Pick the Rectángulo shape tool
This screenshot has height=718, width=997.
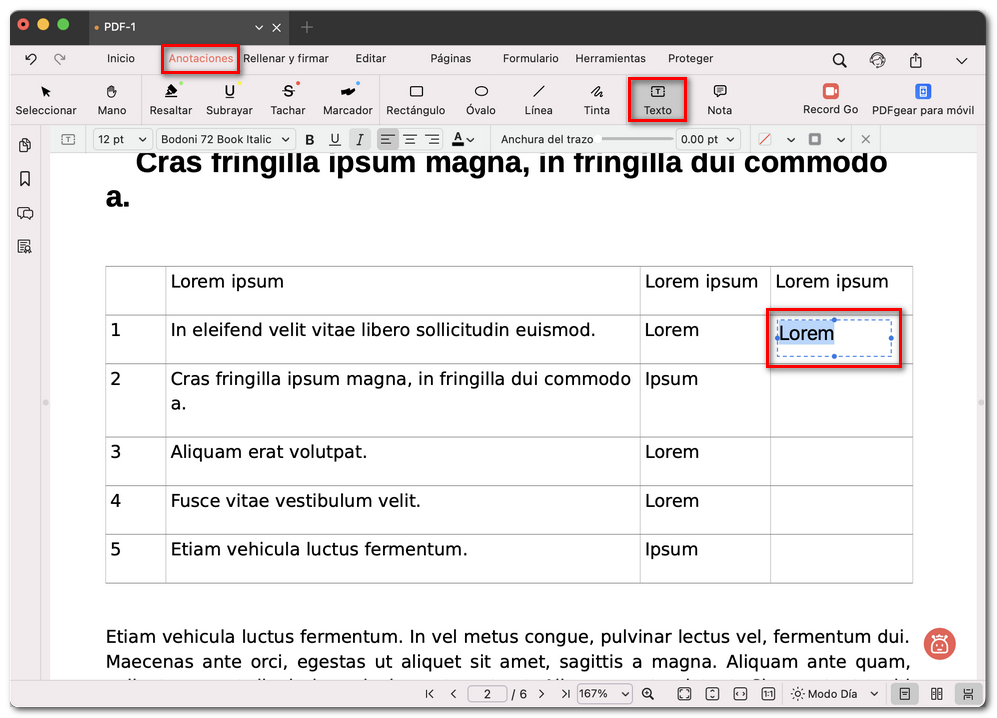click(415, 98)
